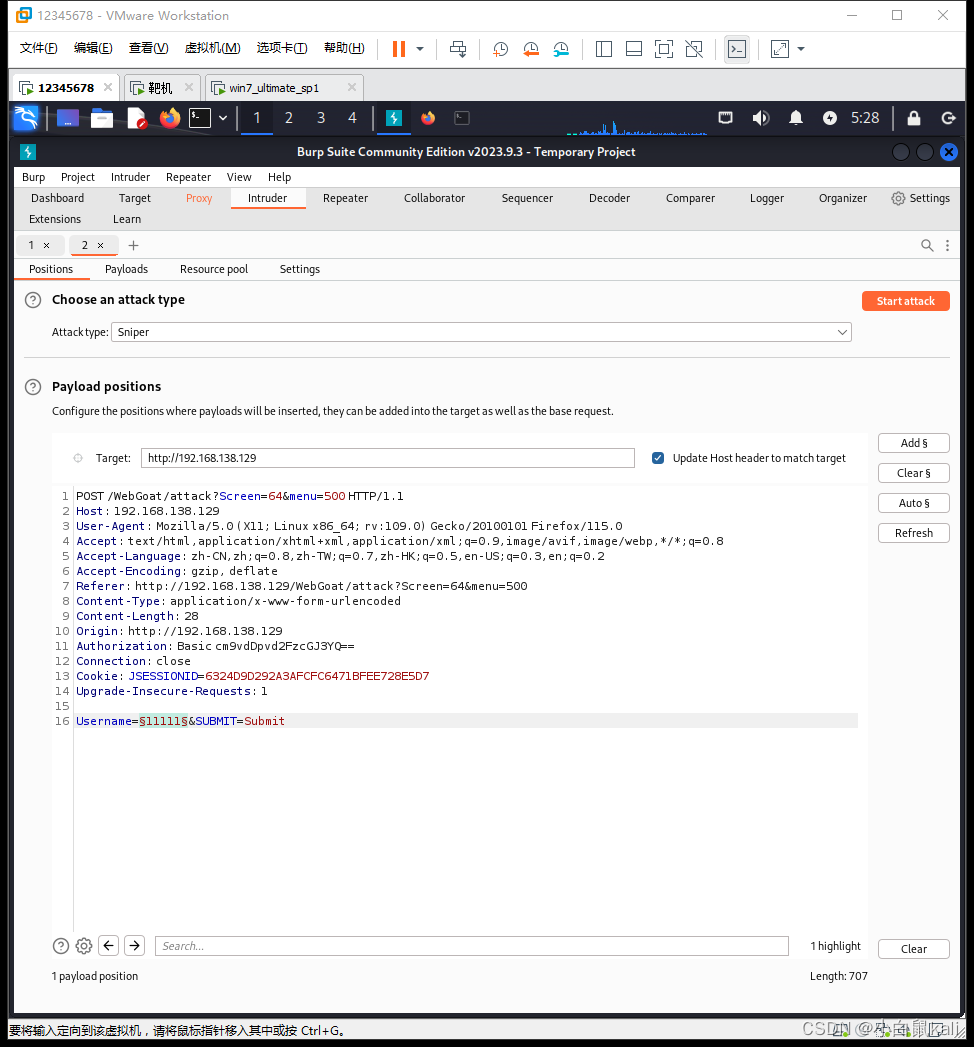Go to previous search match arrow

coord(109,946)
